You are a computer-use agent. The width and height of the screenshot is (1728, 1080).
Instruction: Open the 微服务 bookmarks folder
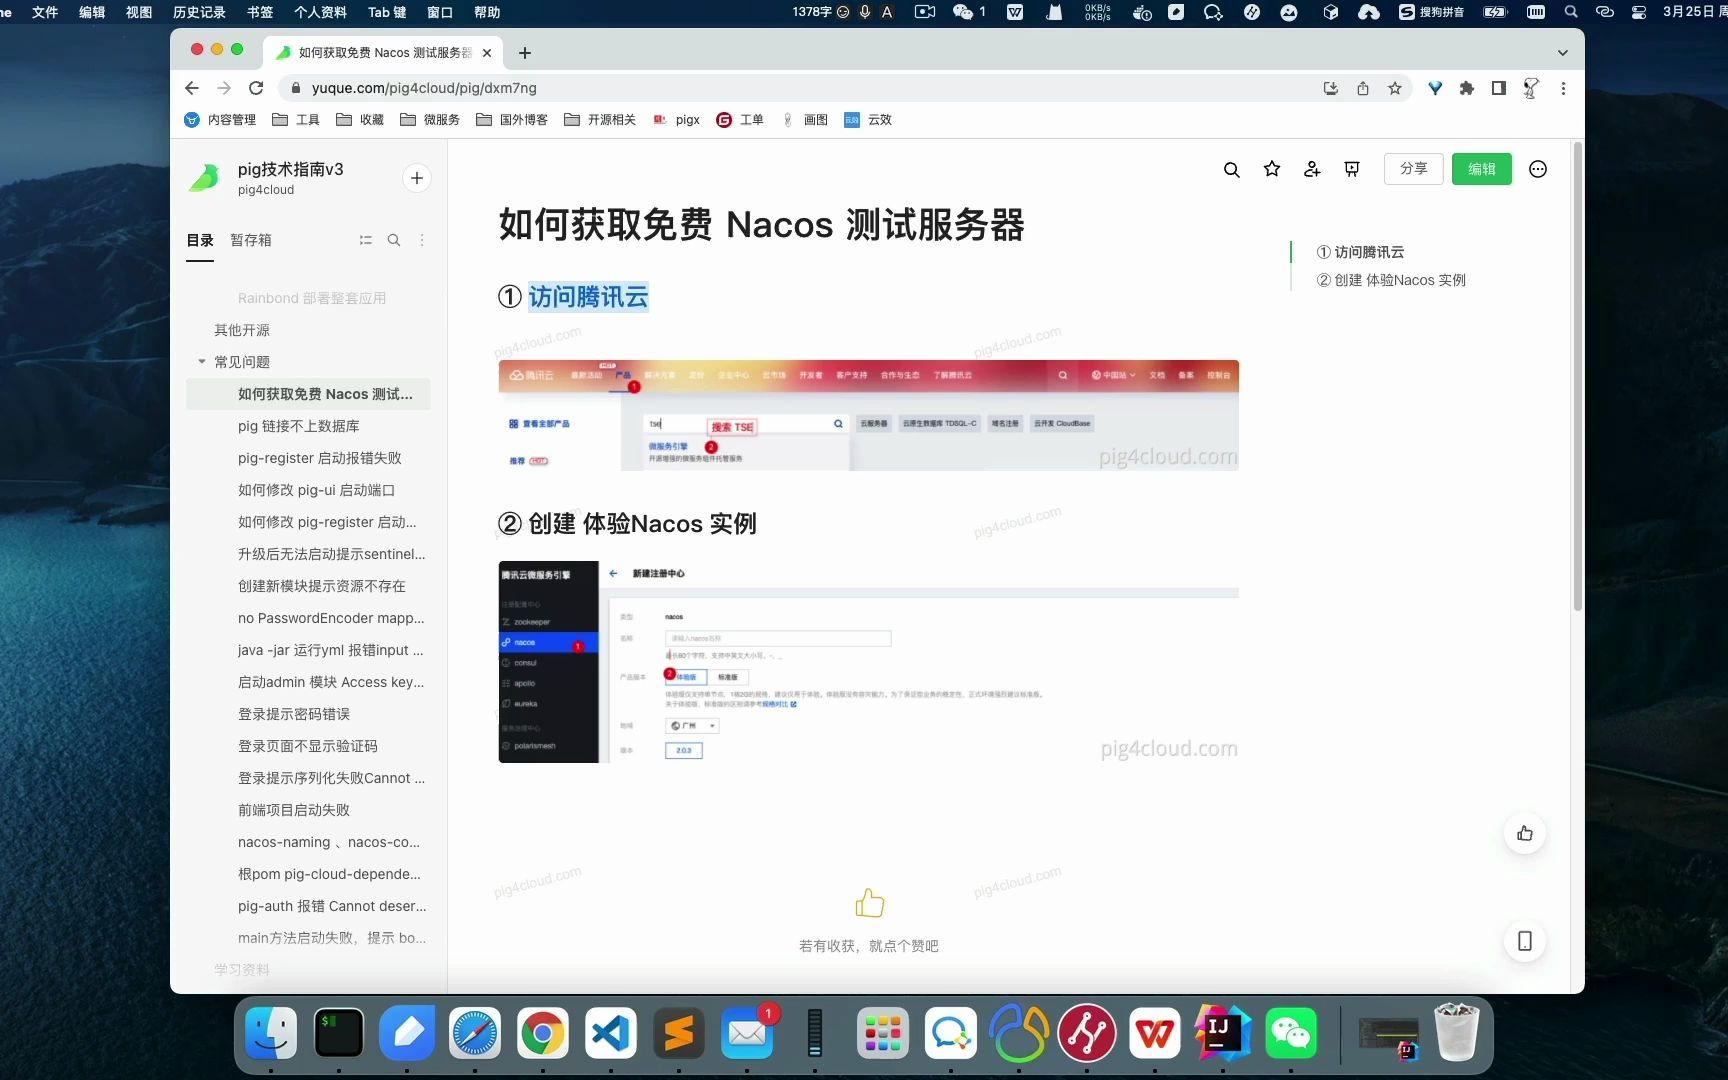click(430, 120)
